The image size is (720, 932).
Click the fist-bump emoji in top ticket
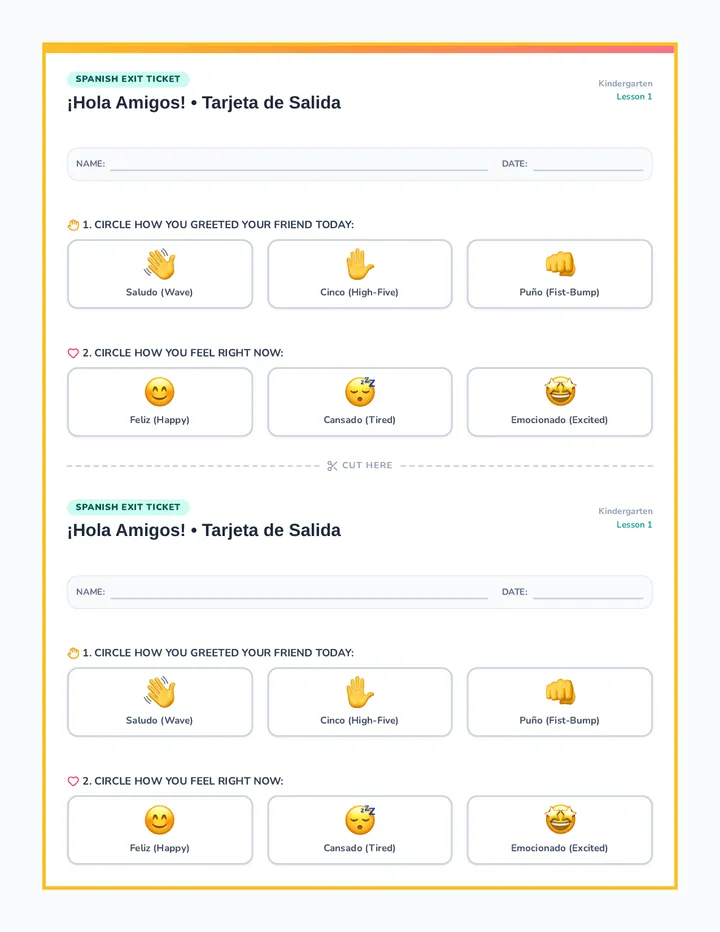point(560,264)
